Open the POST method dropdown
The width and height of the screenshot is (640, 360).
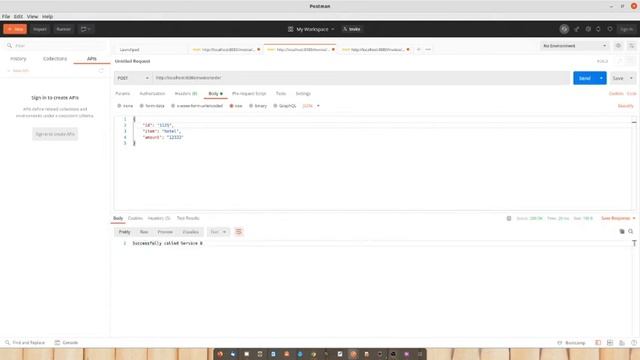[133, 78]
